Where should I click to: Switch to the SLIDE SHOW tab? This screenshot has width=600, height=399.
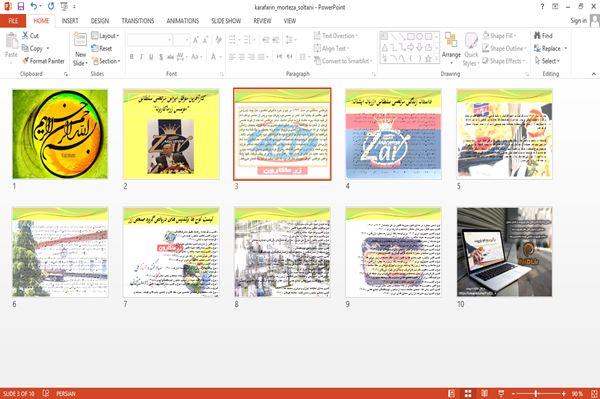226,21
